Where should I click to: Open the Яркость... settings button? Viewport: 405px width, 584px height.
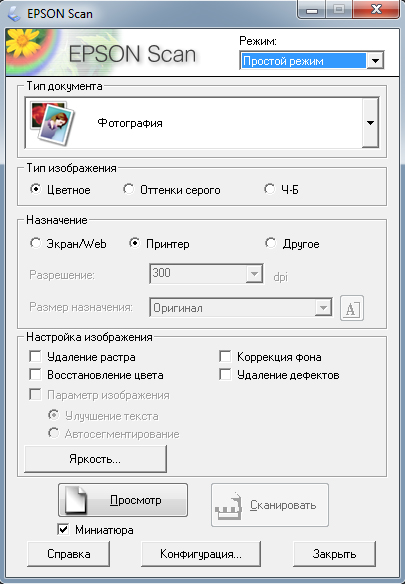click(95, 459)
